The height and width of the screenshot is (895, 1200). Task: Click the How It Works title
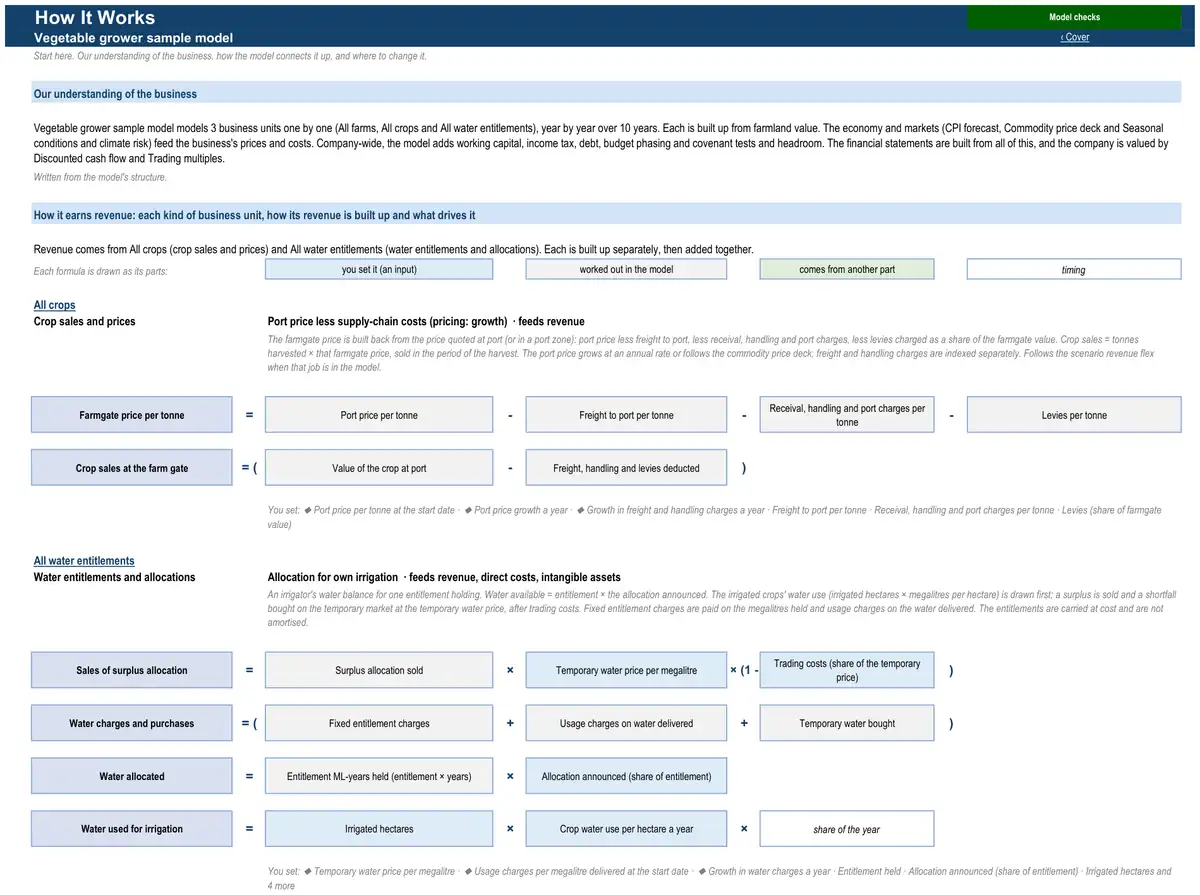click(x=95, y=17)
